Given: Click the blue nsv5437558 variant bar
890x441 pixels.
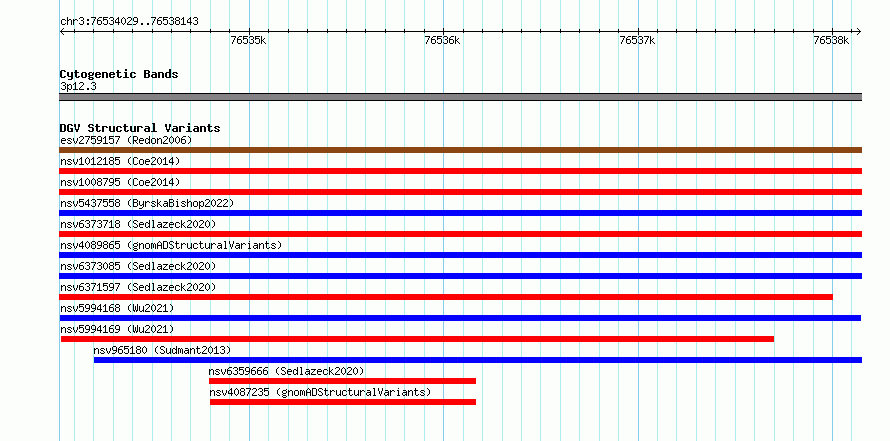Looking at the screenshot, I should (x=461, y=213).
